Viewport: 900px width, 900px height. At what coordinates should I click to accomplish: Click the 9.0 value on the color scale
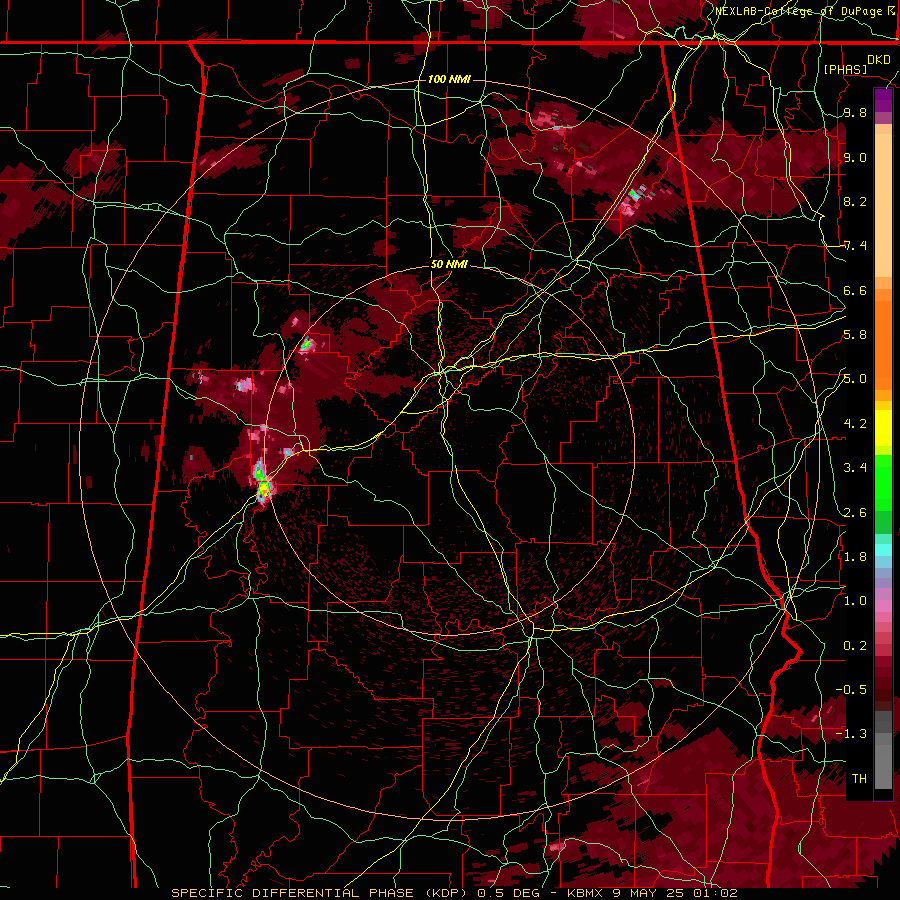pyautogui.click(x=855, y=157)
